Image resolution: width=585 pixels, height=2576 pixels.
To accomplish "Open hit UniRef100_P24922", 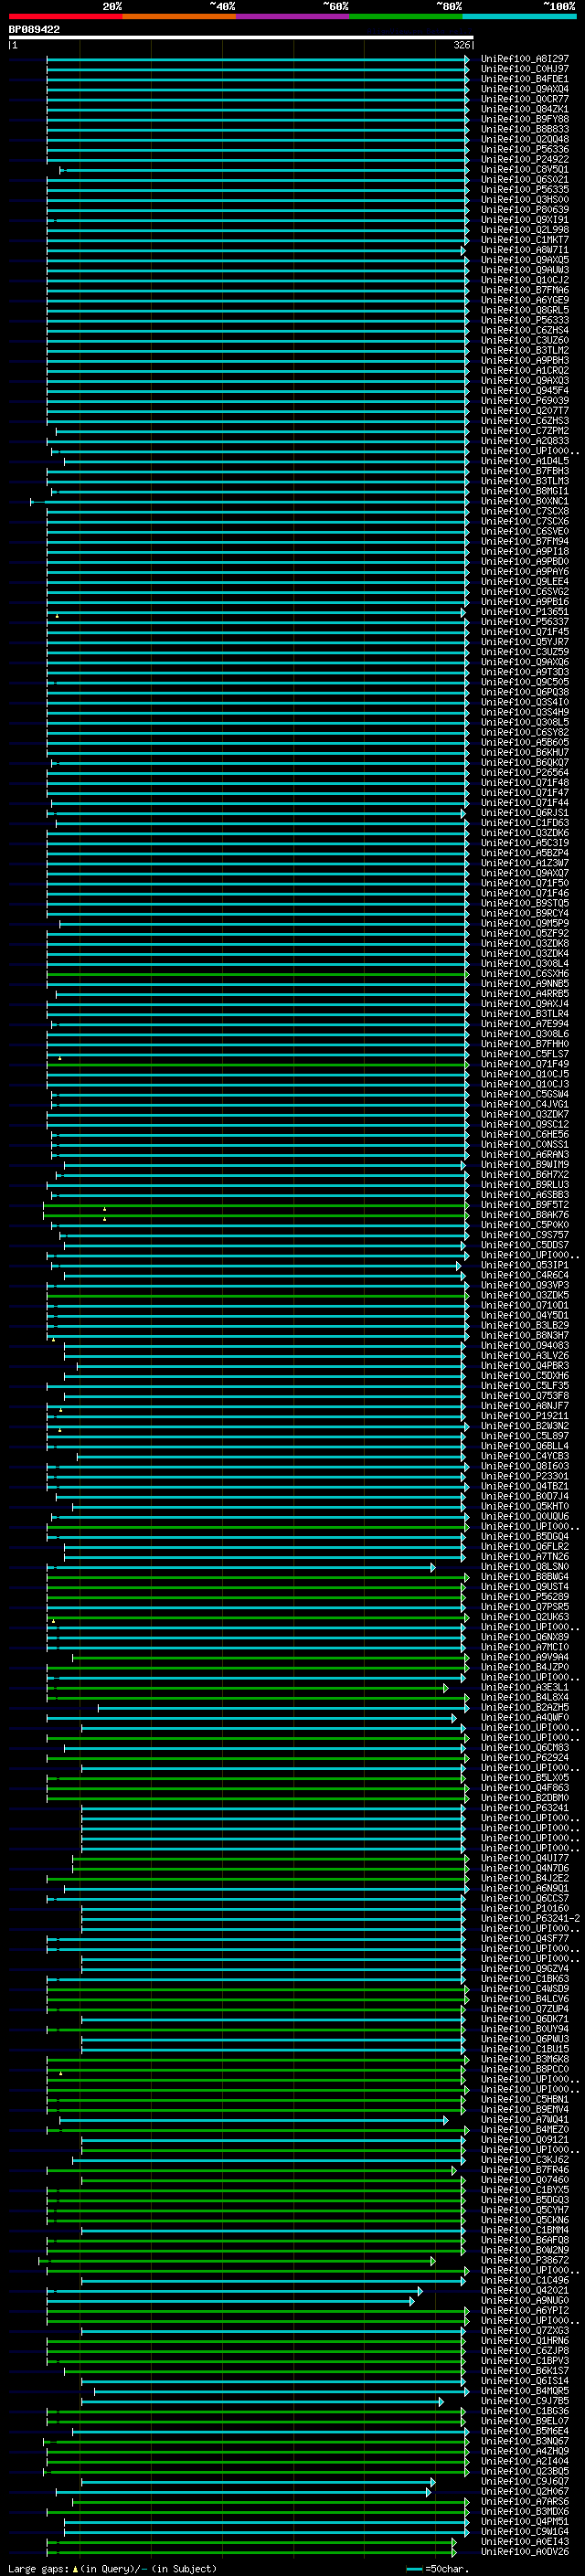I will [x=525, y=159].
